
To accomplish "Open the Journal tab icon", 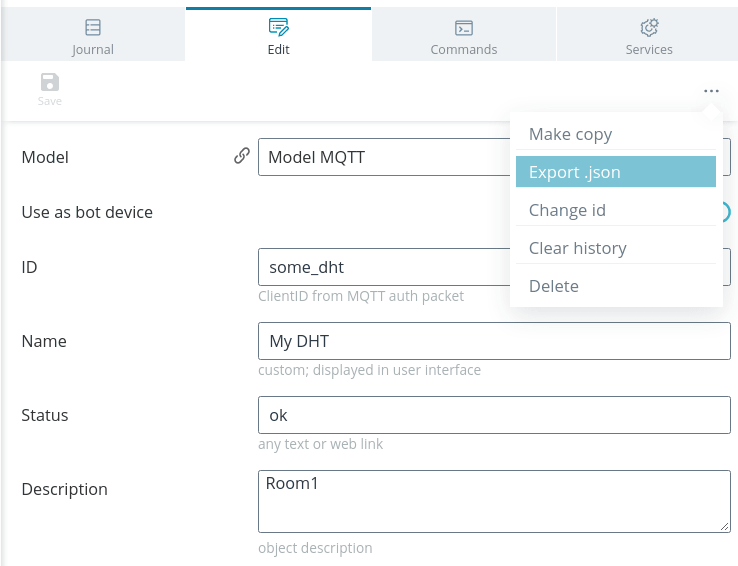I will point(93,27).
